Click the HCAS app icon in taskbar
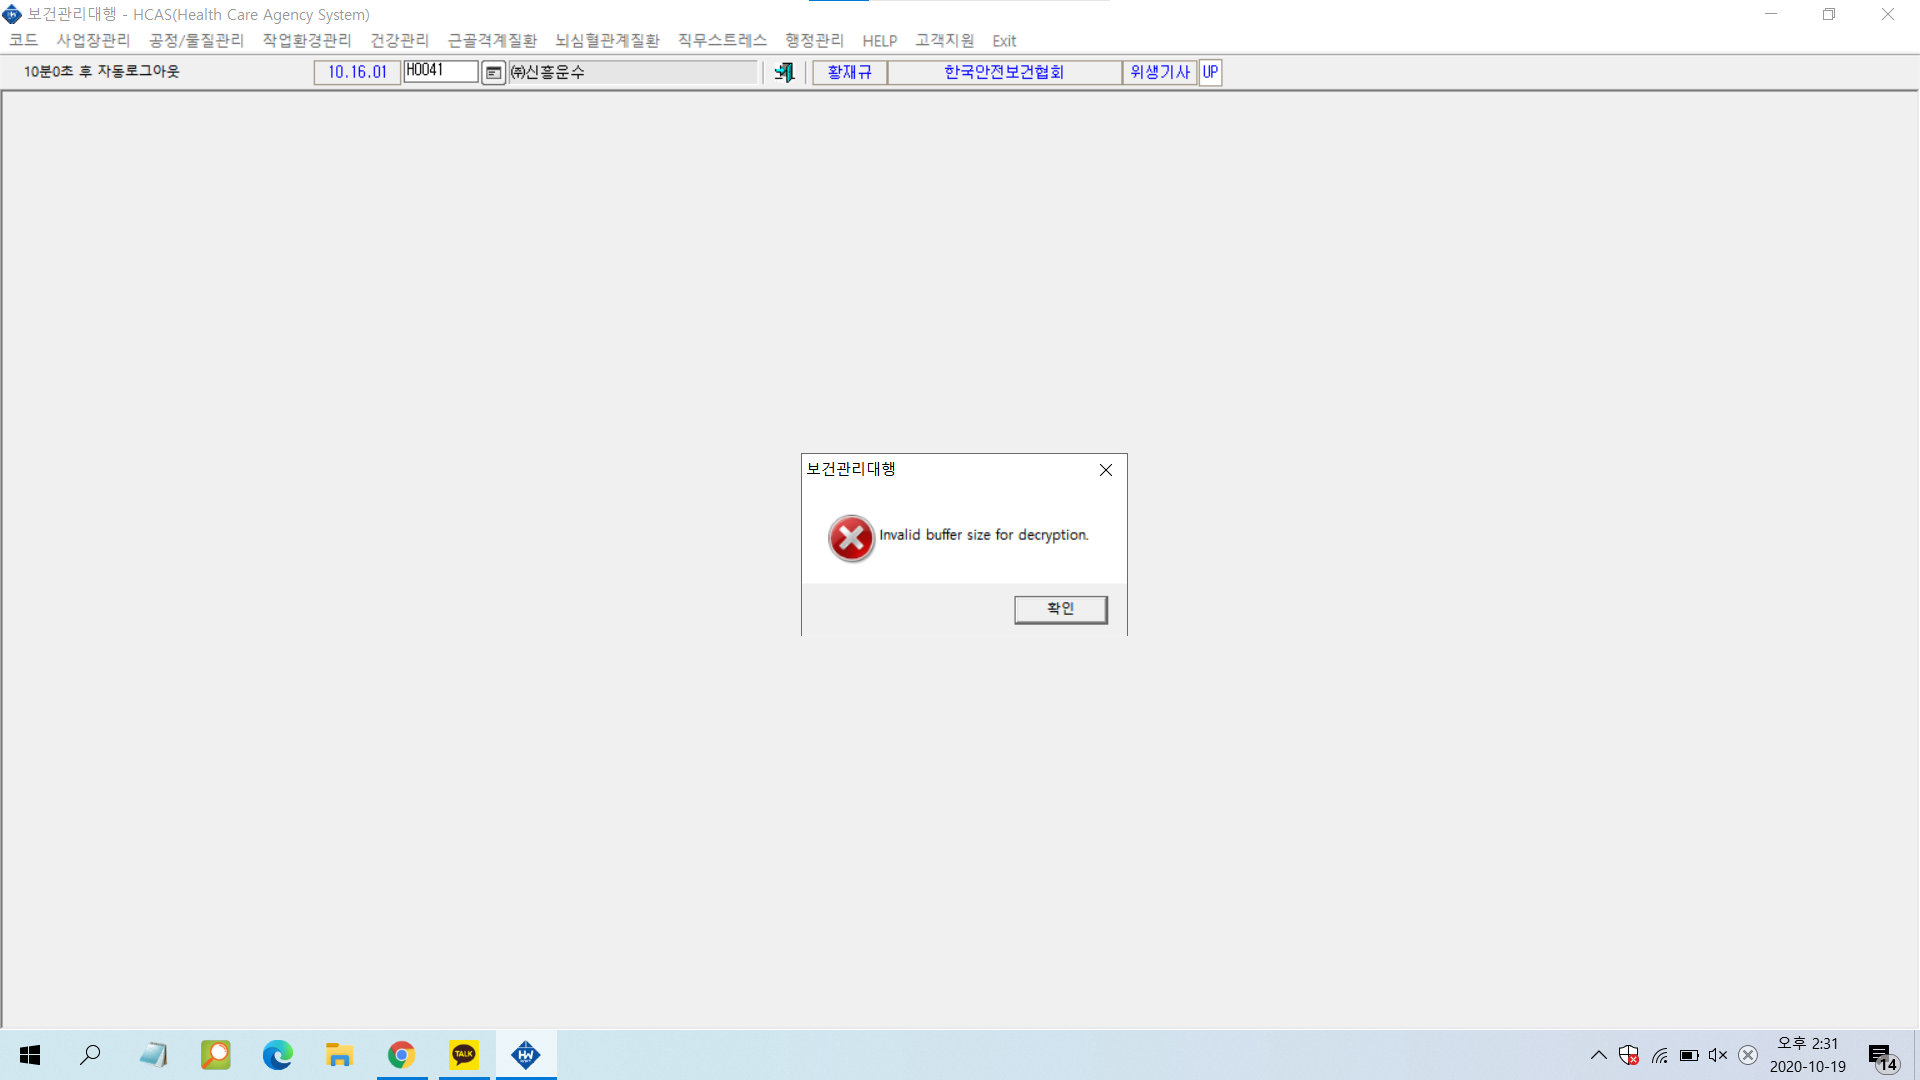Image resolution: width=1920 pixels, height=1080 pixels. click(526, 1055)
